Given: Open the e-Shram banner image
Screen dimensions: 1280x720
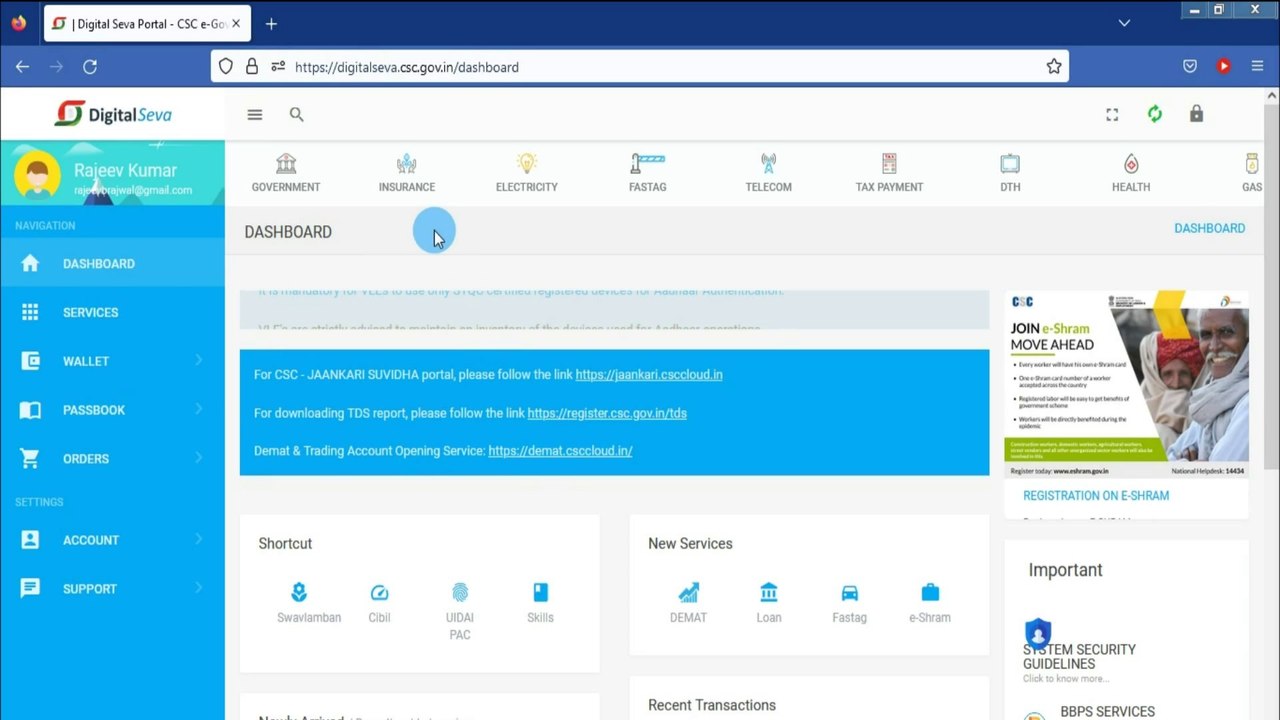Looking at the screenshot, I should (1127, 384).
